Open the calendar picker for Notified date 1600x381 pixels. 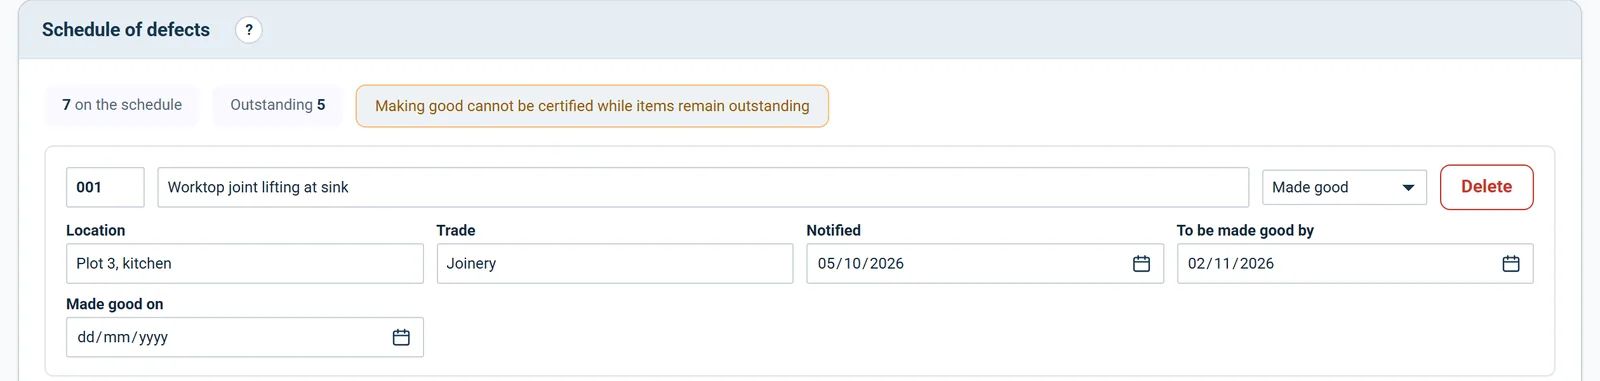tap(1141, 264)
